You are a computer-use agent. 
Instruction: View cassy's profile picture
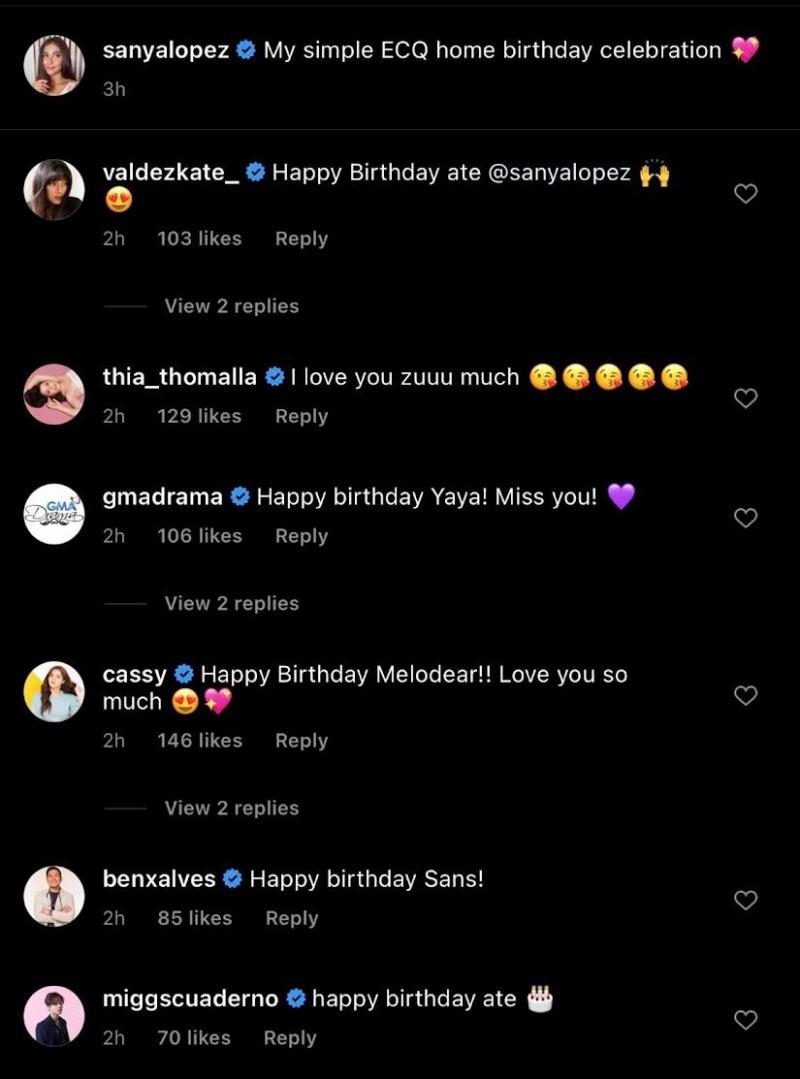[54, 692]
